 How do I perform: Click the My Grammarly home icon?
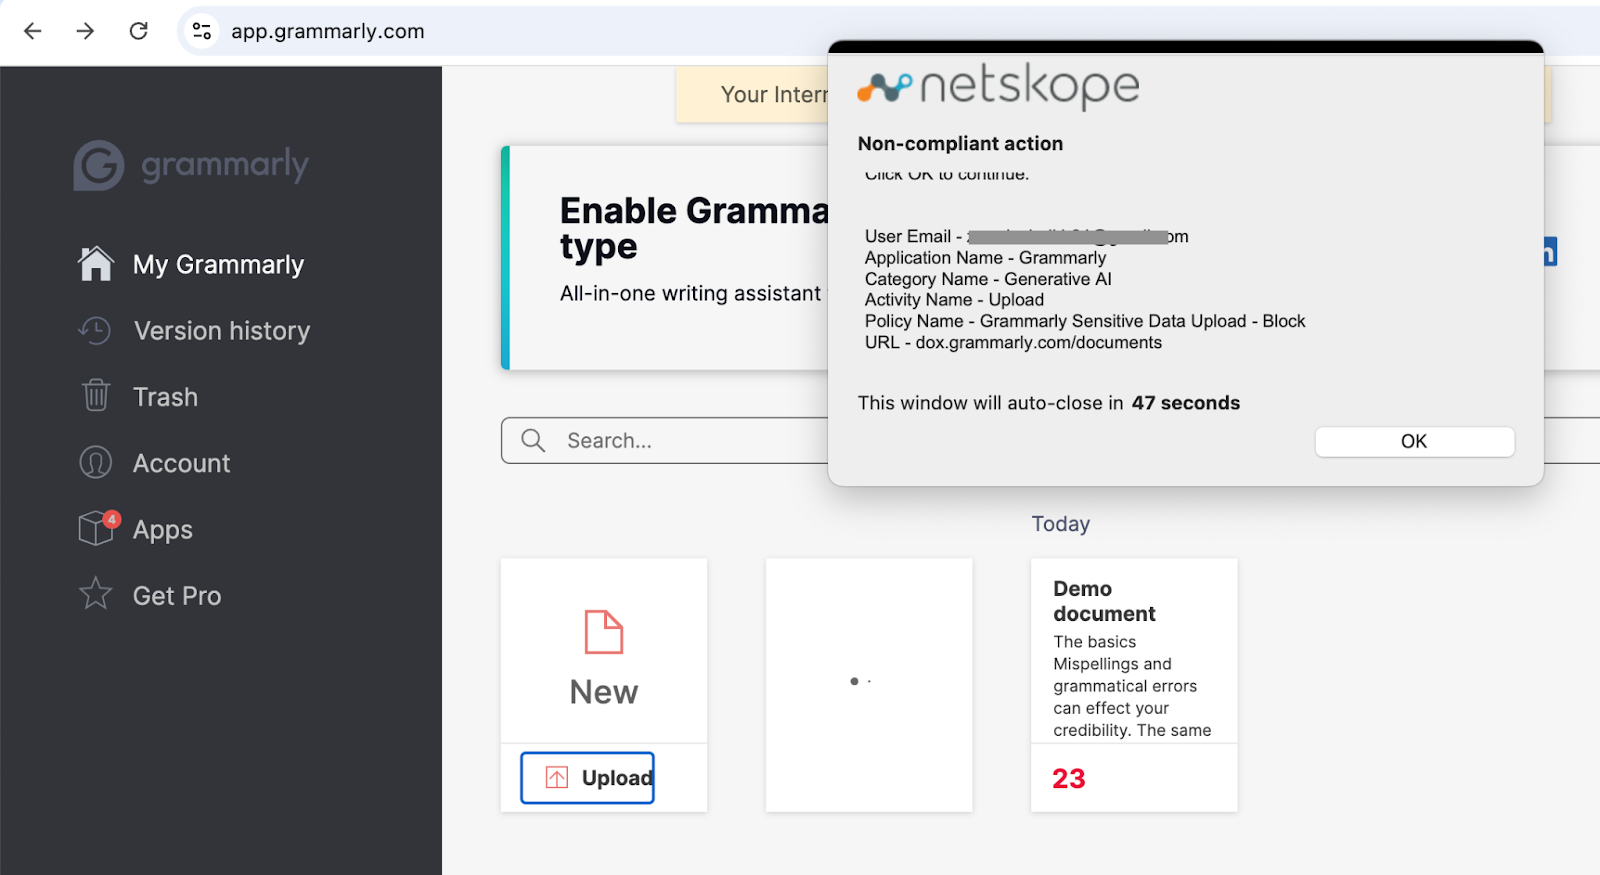(x=96, y=264)
